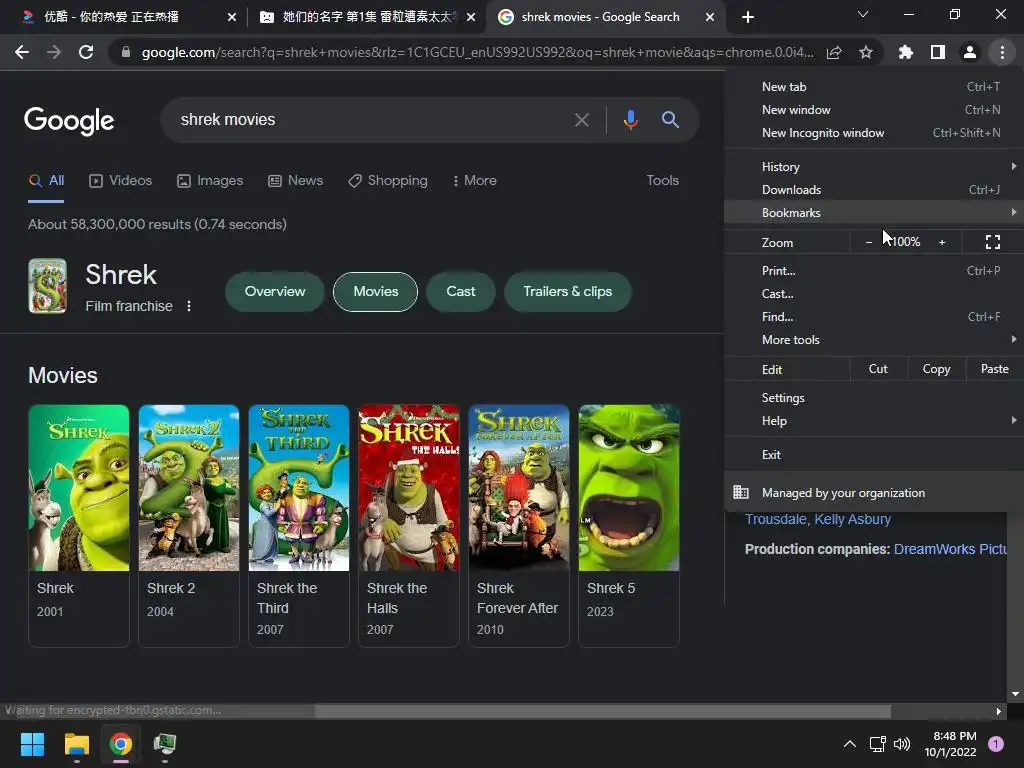Go forward one page in history
The image size is (1024, 768).
click(54, 52)
